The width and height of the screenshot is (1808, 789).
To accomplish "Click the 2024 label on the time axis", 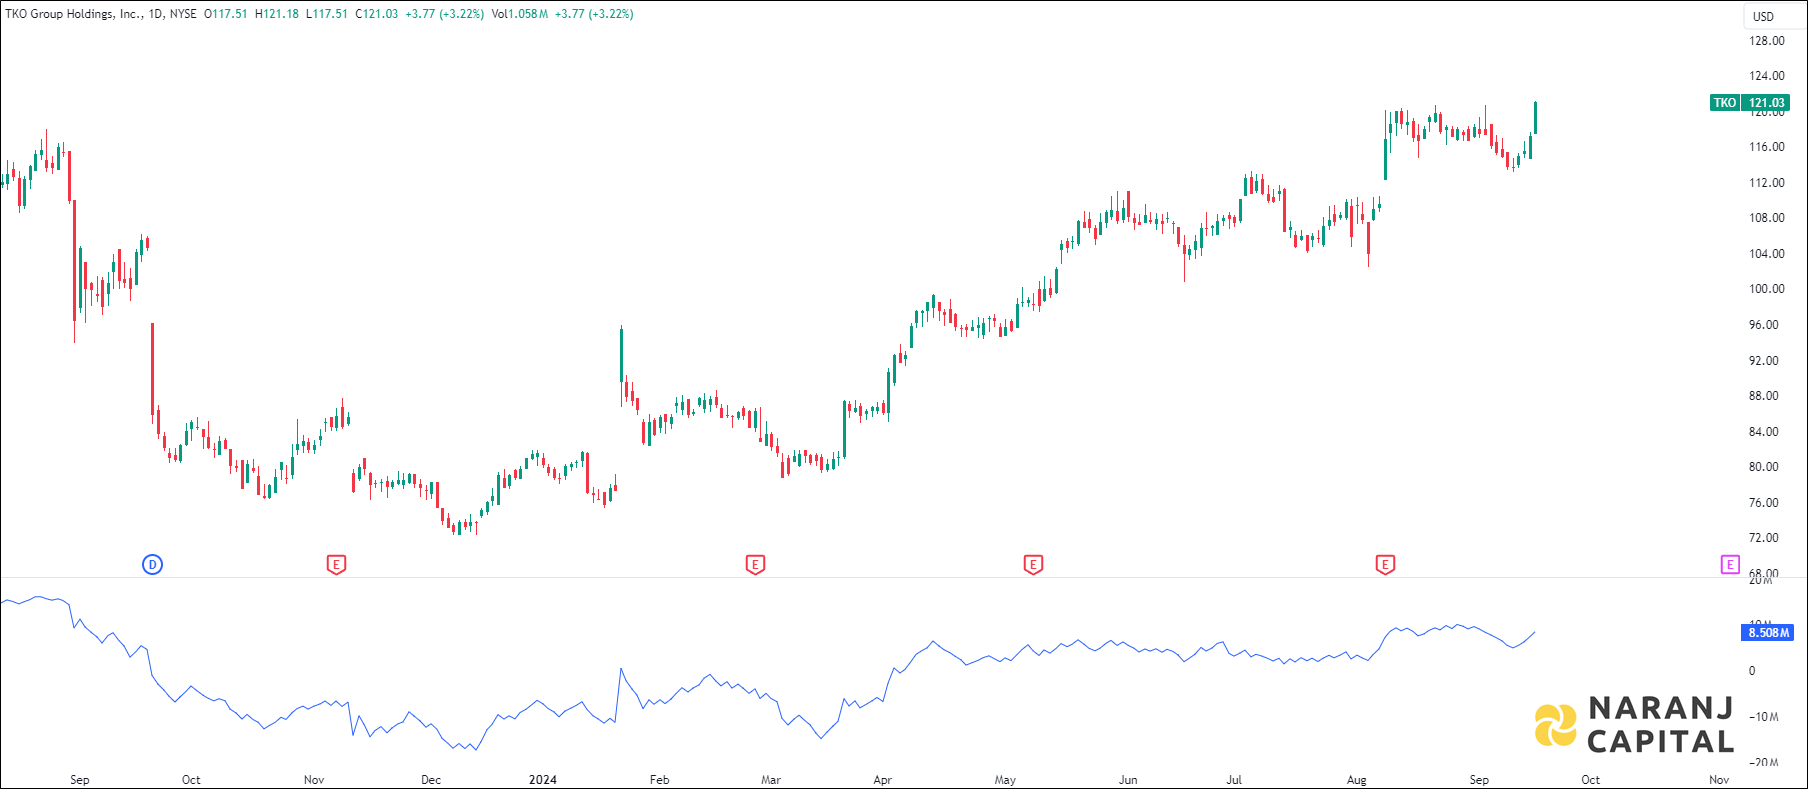I will 543,780.
